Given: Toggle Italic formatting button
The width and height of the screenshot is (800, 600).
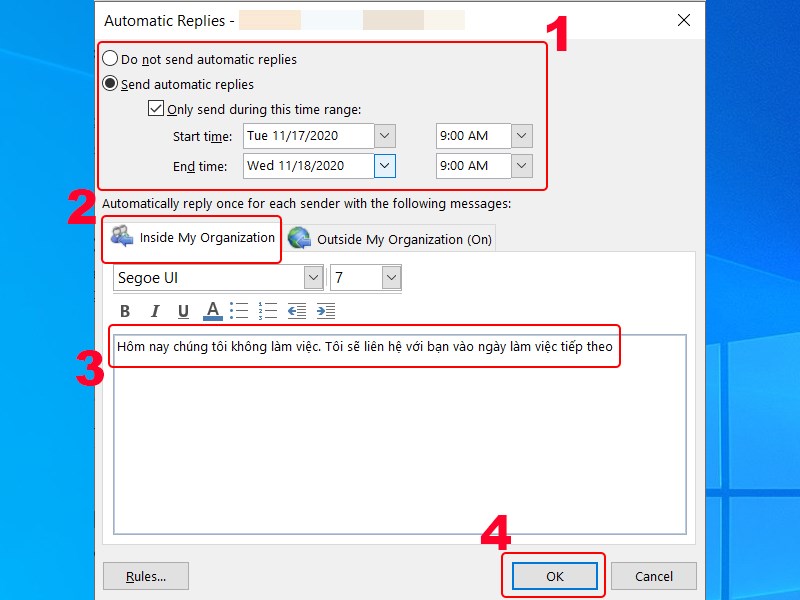Looking at the screenshot, I should pos(155,311).
